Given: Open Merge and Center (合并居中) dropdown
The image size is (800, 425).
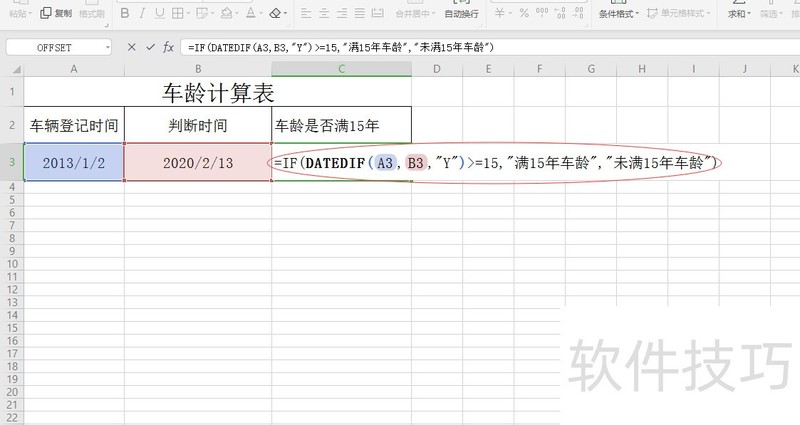Looking at the screenshot, I should tap(415, 14).
